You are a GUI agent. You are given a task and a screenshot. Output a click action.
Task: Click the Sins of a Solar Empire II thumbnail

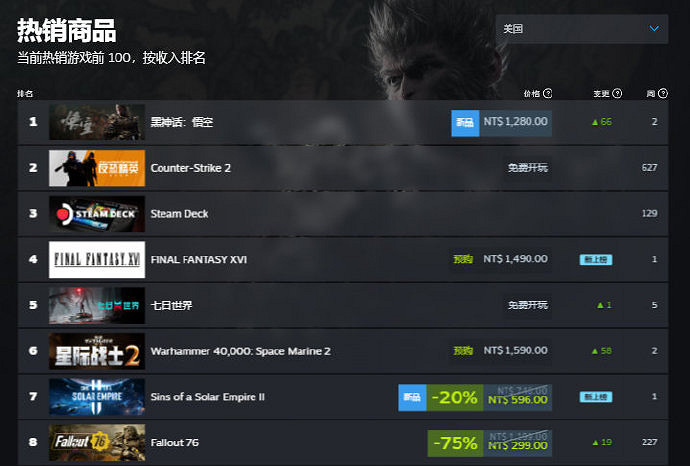point(97,397)
